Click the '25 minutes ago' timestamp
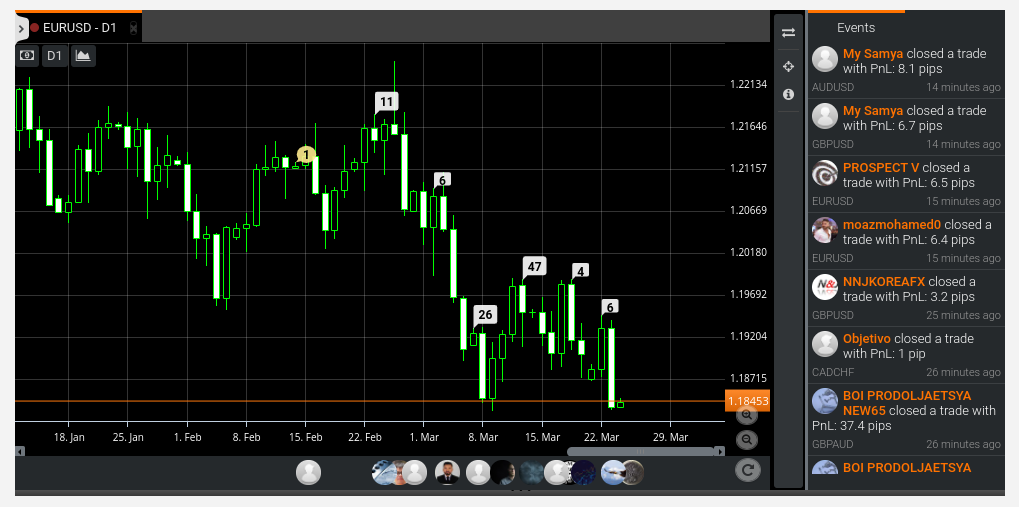The image size is (1019, 507). click(x=964, y=315)
